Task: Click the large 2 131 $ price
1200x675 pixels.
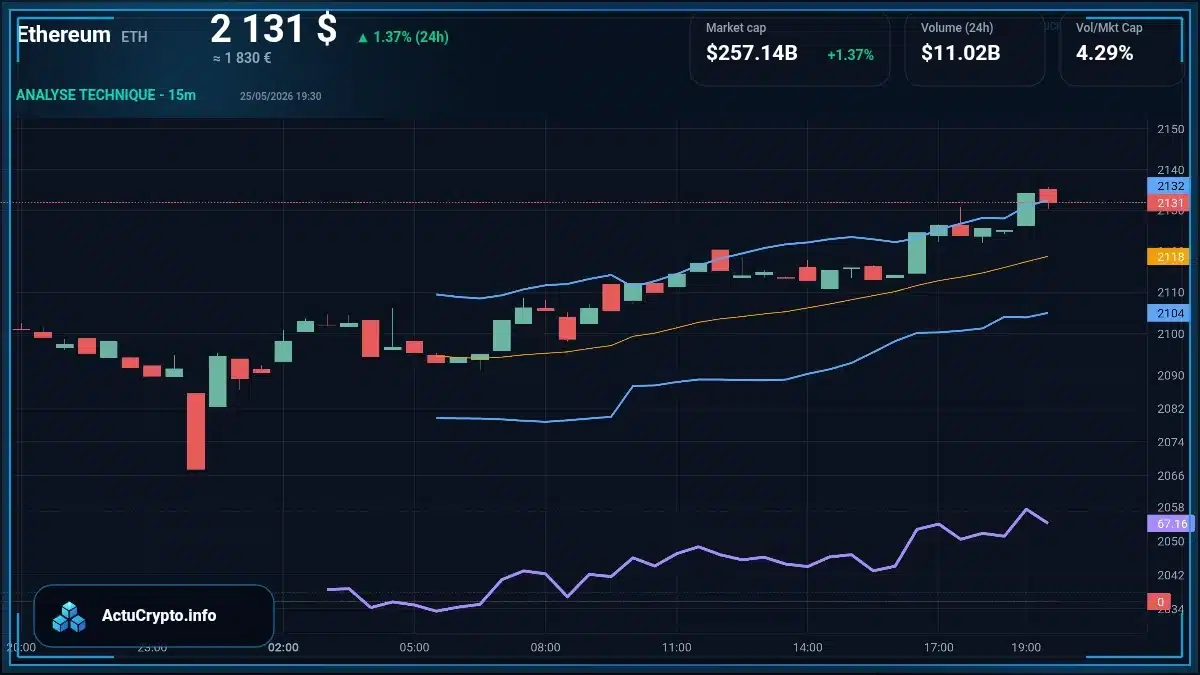Action: coord(273,28)
